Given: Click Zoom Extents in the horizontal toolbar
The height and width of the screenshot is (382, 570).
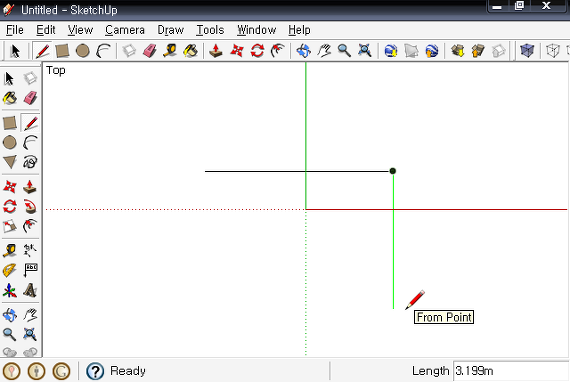Looking at the screenshot, I should (x=365, y=51).
